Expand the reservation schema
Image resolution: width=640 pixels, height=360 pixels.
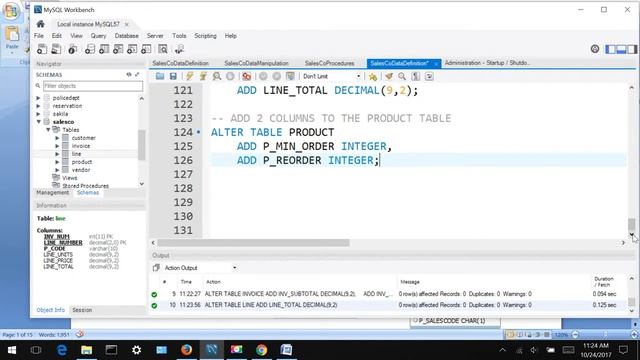click(x=38, y=106)
